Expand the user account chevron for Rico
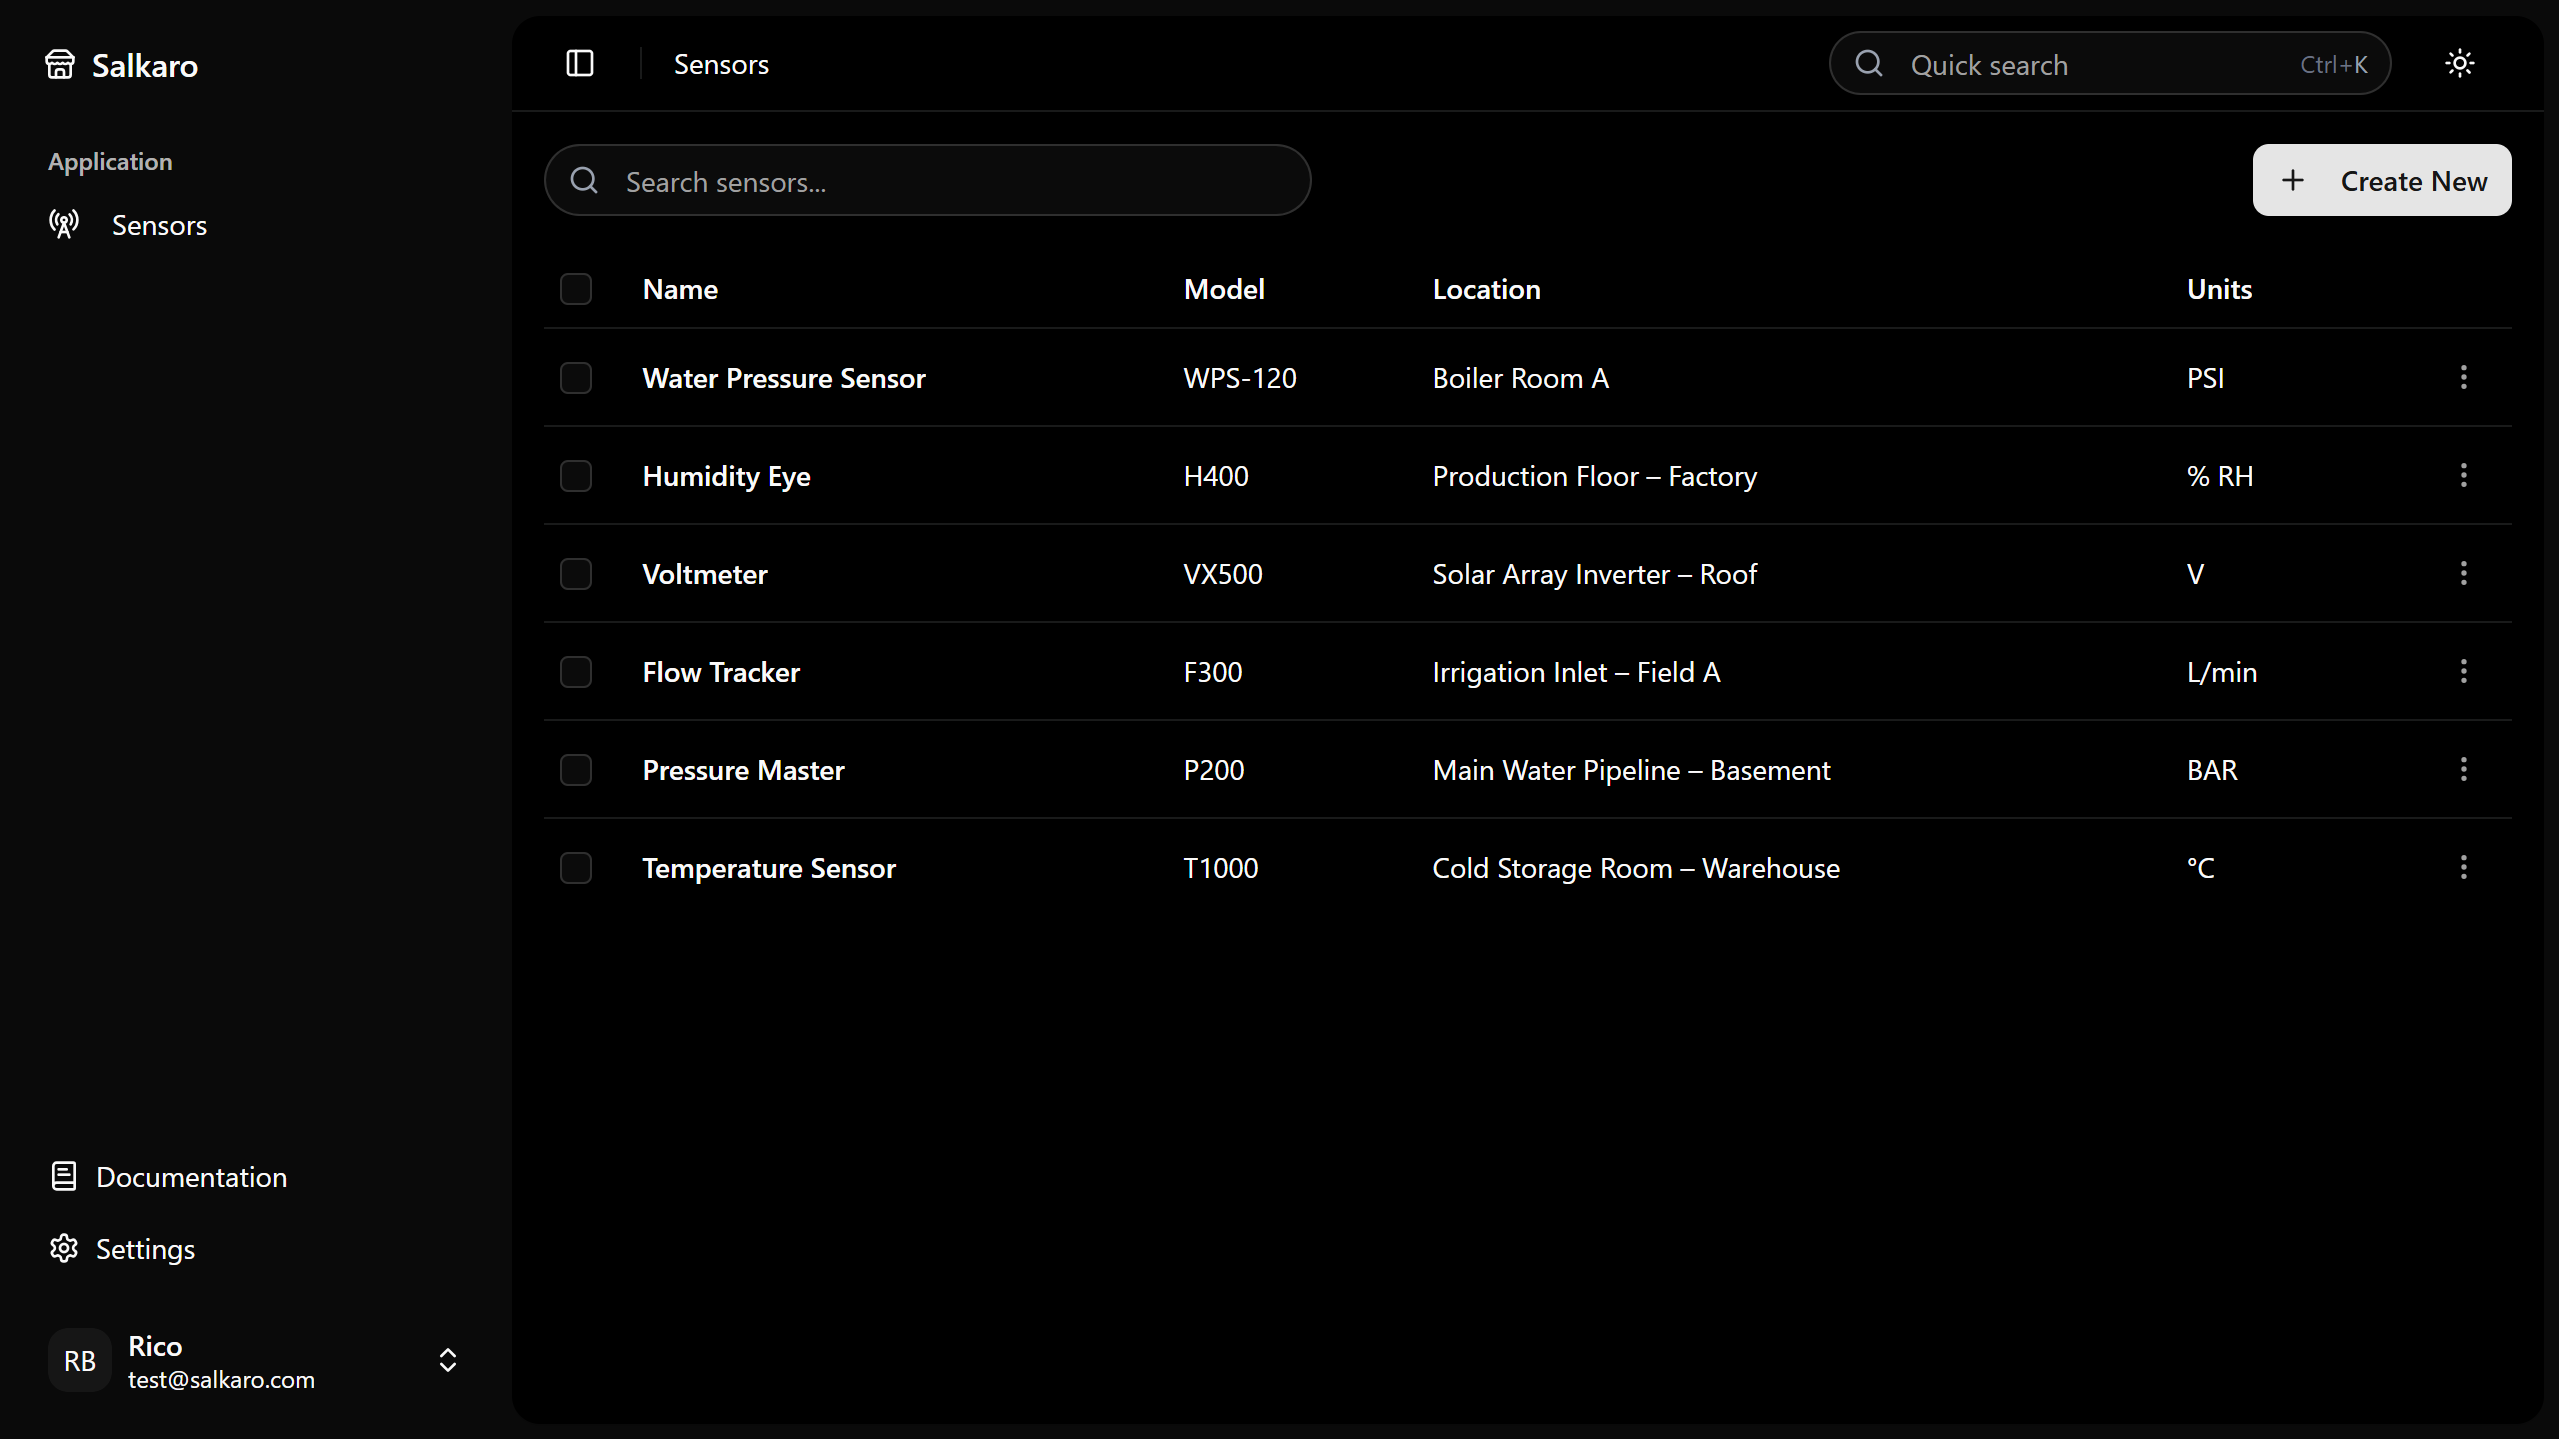2559x1439 pixels. tap(447, 1359)
